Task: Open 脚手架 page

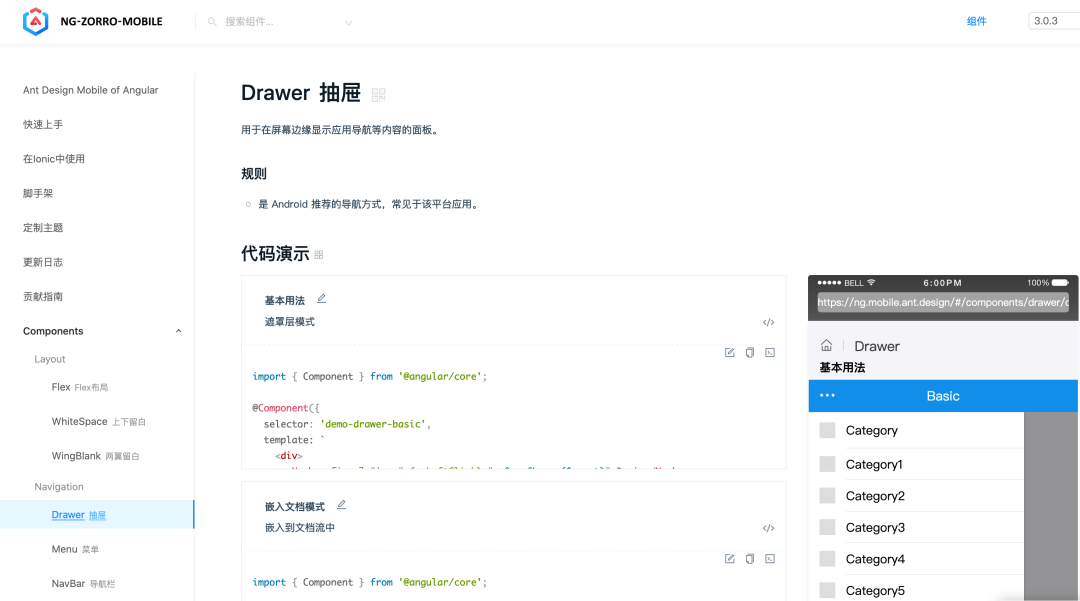Action: tap(38, 193)
